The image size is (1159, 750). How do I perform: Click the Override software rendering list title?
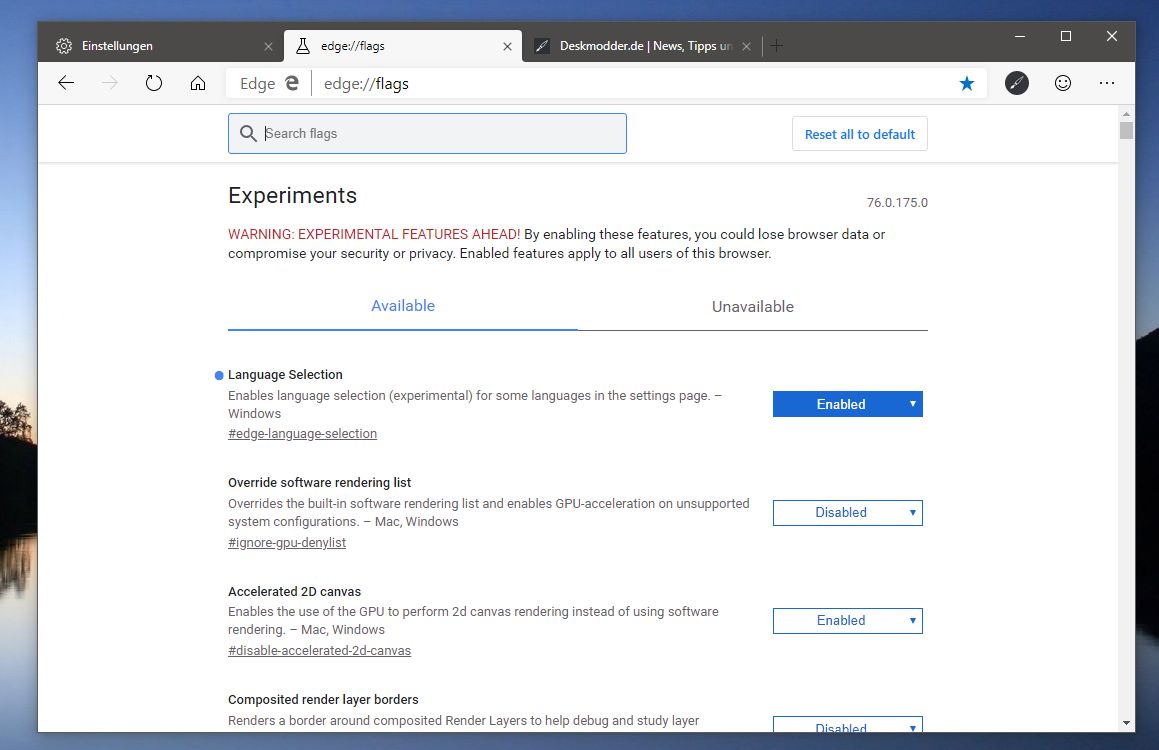point(319,483)
